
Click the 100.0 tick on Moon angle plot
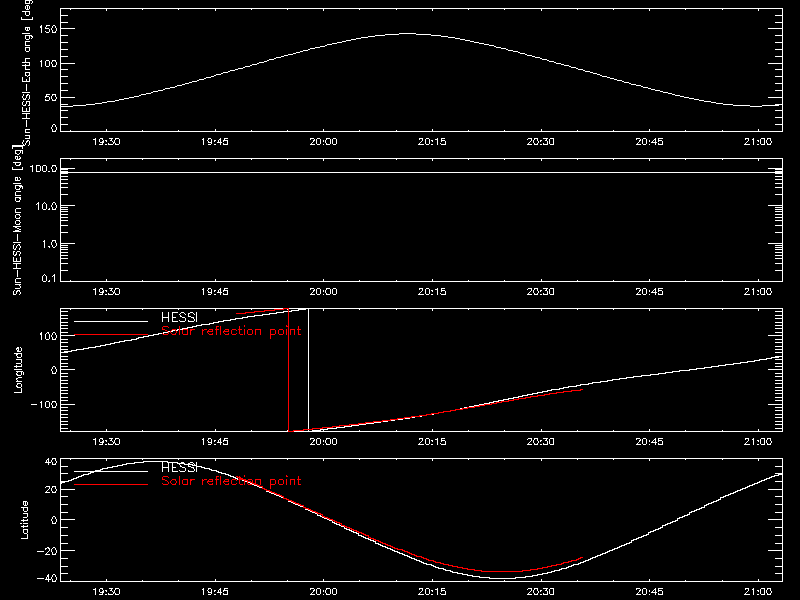click(43, 168)
